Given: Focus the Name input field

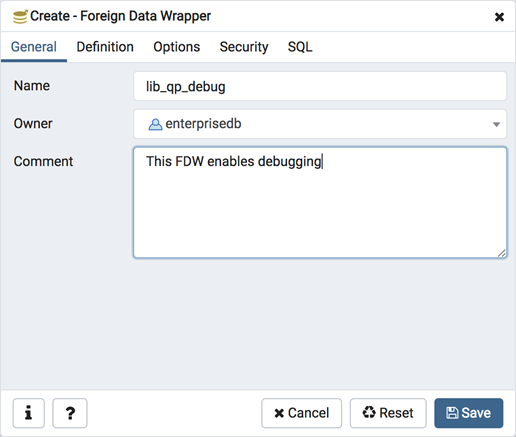Looking at the screenshot, I should coord(320,86).
